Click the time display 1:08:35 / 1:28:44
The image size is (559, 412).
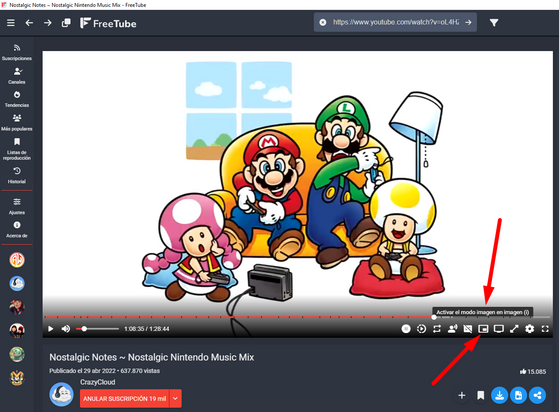pos(147,329)
